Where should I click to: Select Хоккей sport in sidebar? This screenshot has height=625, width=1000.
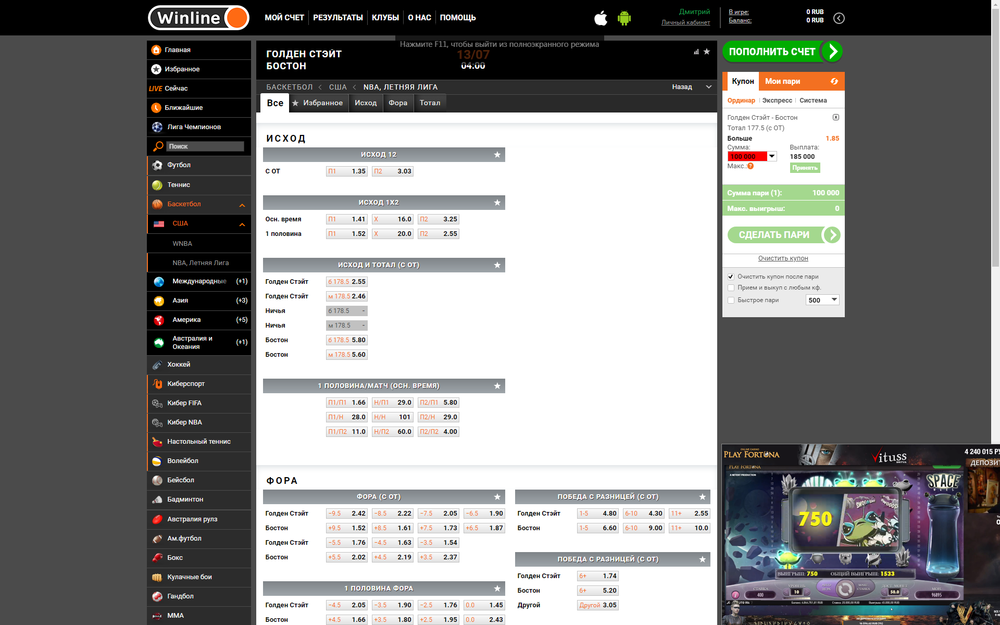coord(199,364)
